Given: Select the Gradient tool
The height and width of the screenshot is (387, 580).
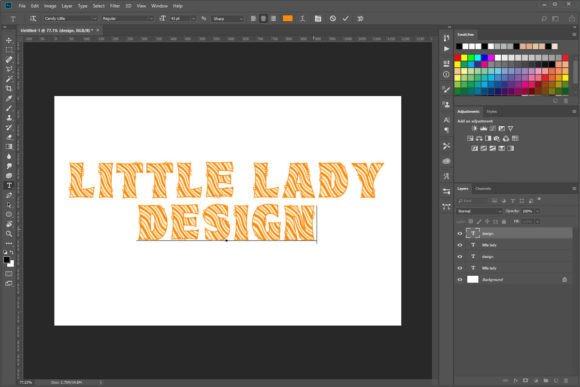Looking at the screenshot, I should coord(9,147).
